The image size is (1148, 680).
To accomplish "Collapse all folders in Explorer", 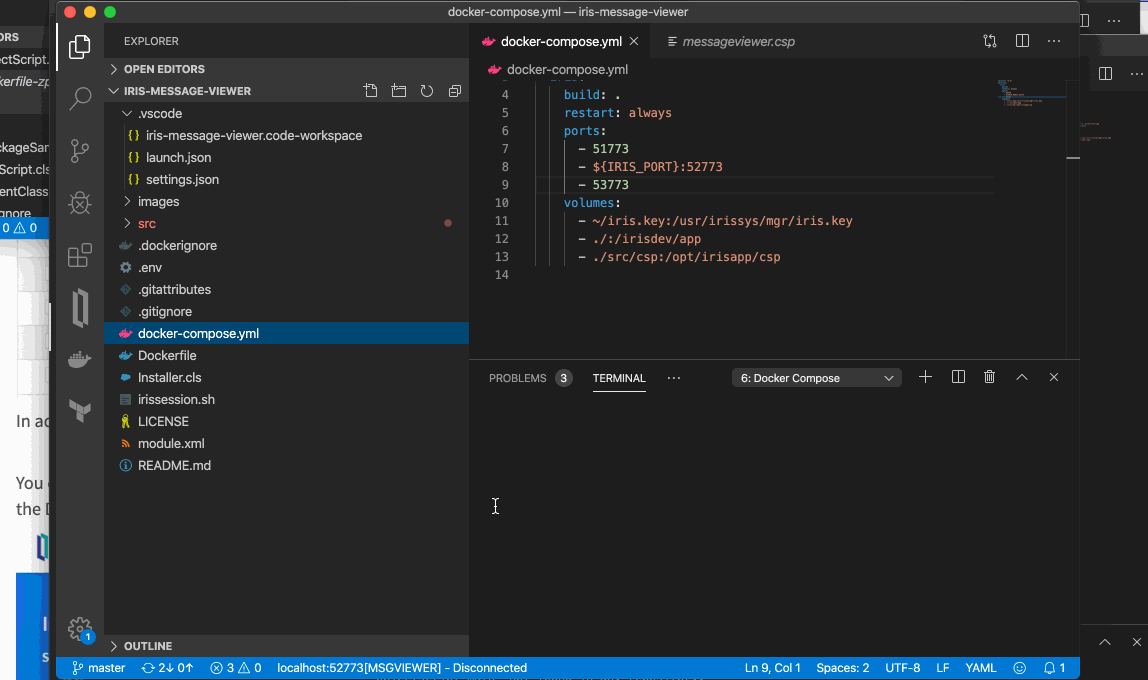I will click(455, 91).
